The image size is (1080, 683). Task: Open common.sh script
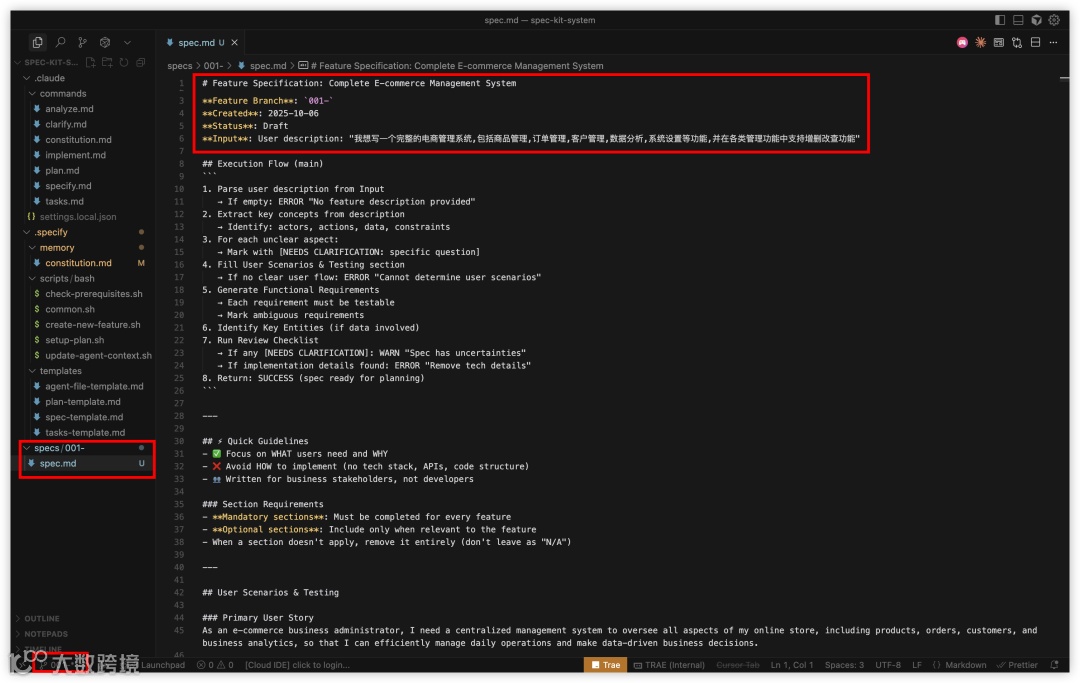tap(70, 310)
